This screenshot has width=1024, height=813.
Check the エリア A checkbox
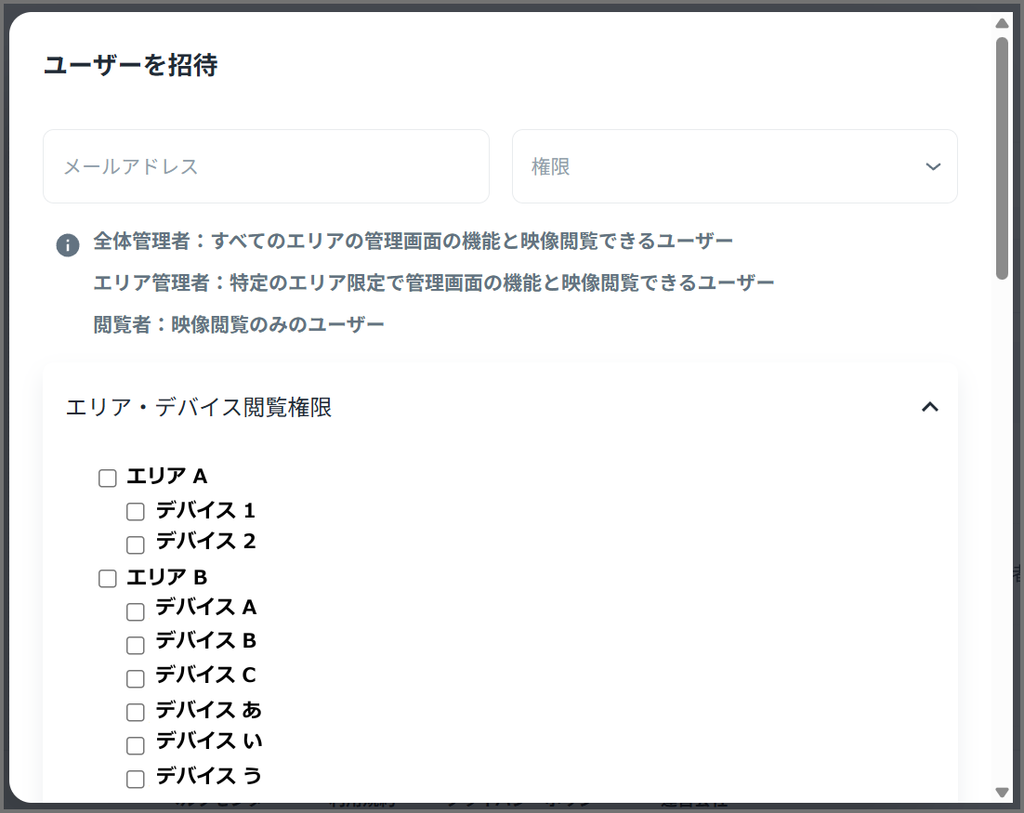tap(108, 478)
